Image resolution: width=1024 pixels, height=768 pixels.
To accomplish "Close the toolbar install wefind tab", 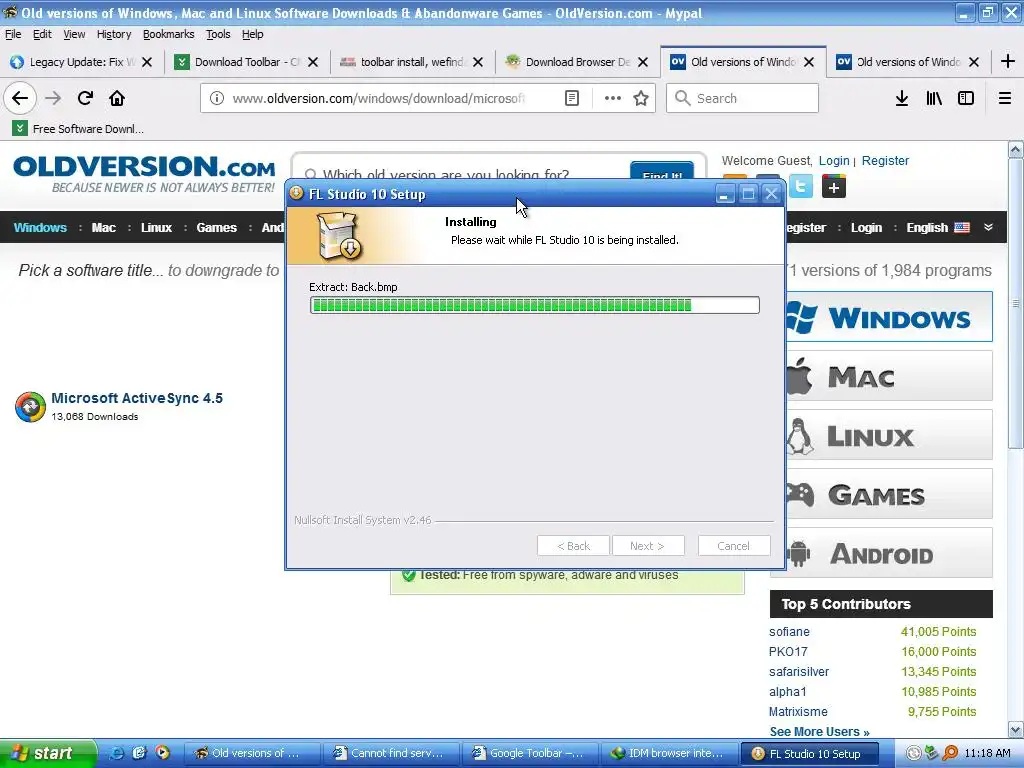I will (478, 62).
